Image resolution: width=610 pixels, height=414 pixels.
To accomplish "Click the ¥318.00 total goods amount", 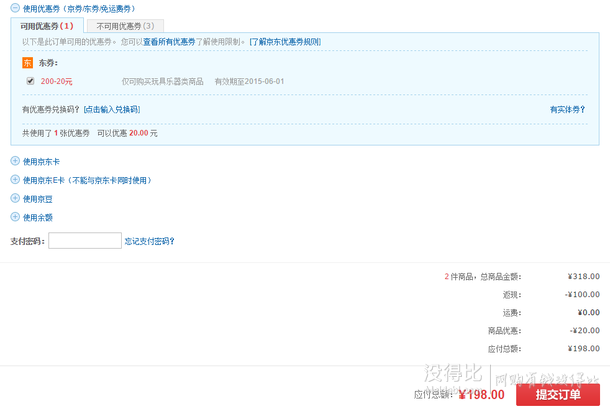I will click(584, 276).
